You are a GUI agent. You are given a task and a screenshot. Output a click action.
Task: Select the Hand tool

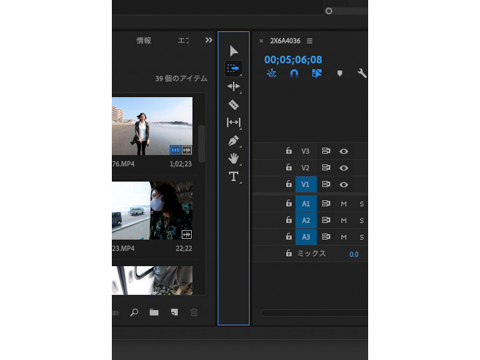[x=233, y=158]
